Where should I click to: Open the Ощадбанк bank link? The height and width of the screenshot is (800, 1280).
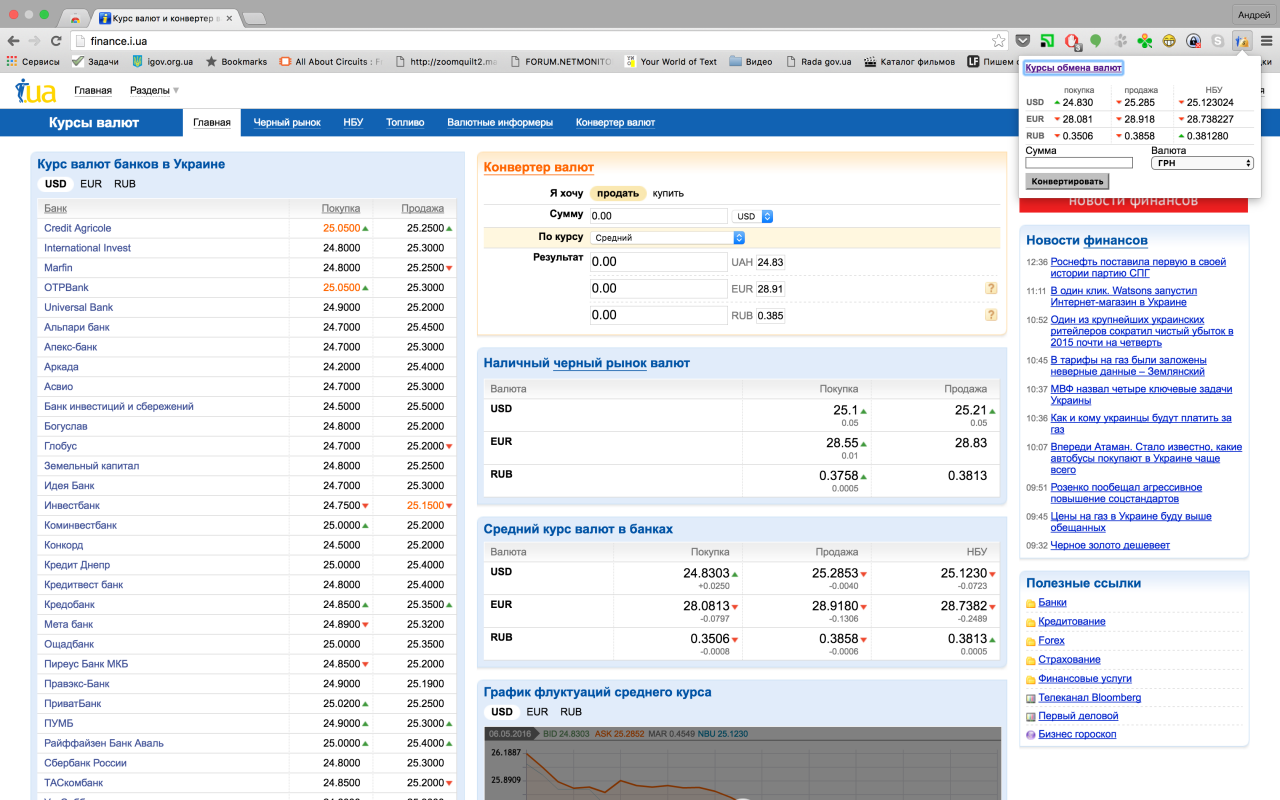coord(69,644)
